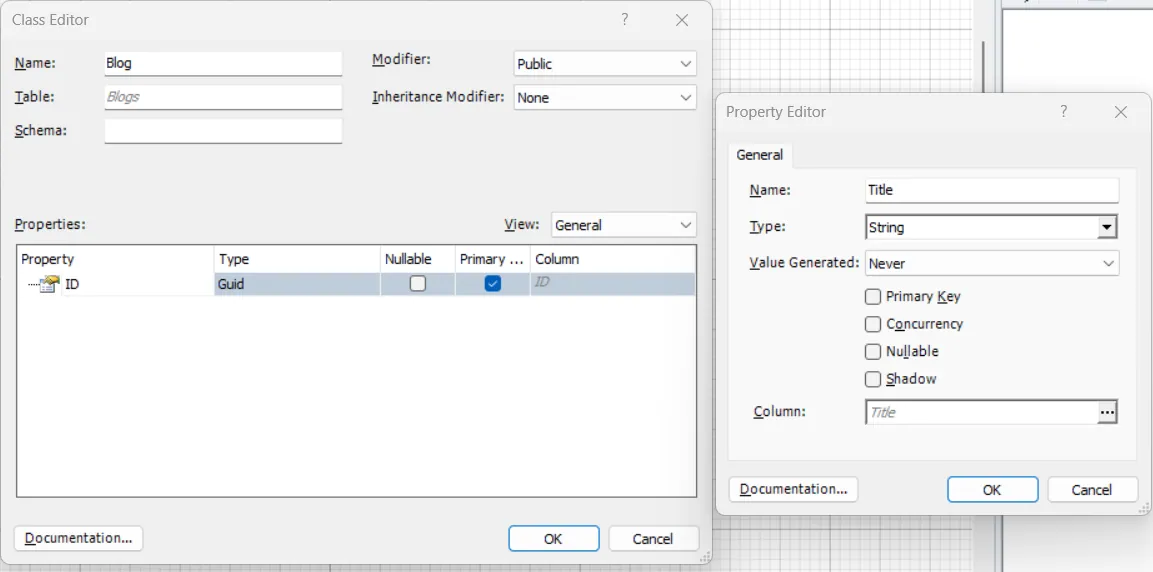The height and width of the screenshot is (572, 1153).
Task: Click the Column ellipsis browse button
Action: [1107, 412]
